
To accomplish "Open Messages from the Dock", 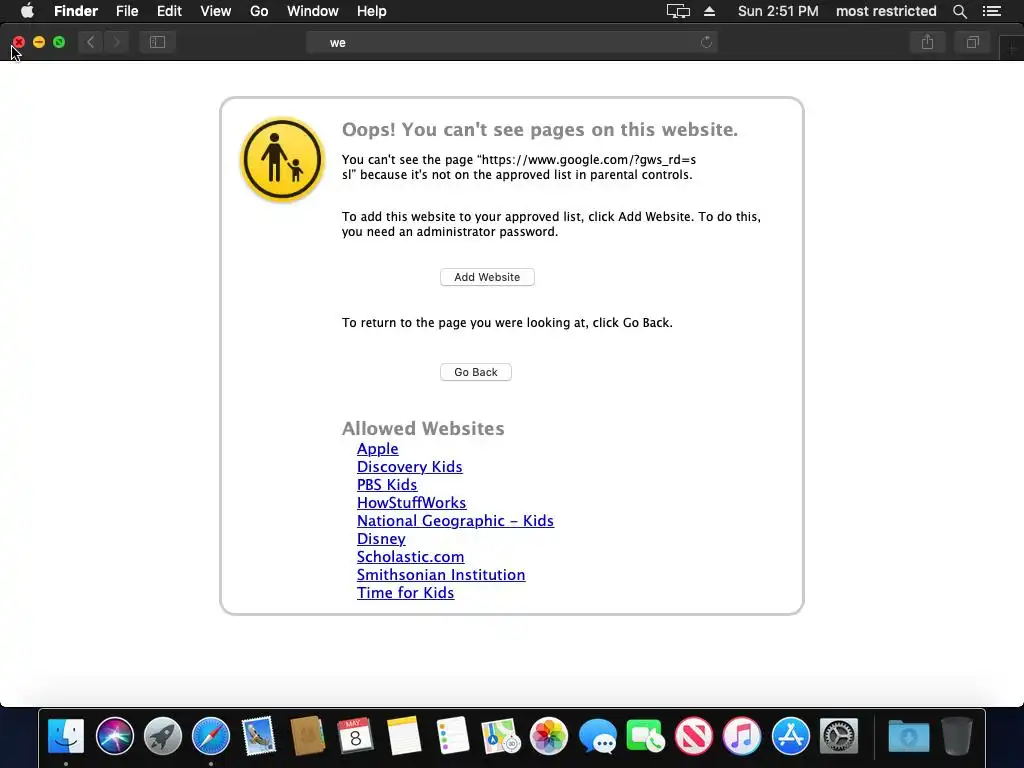I will (x=597, y=736).
